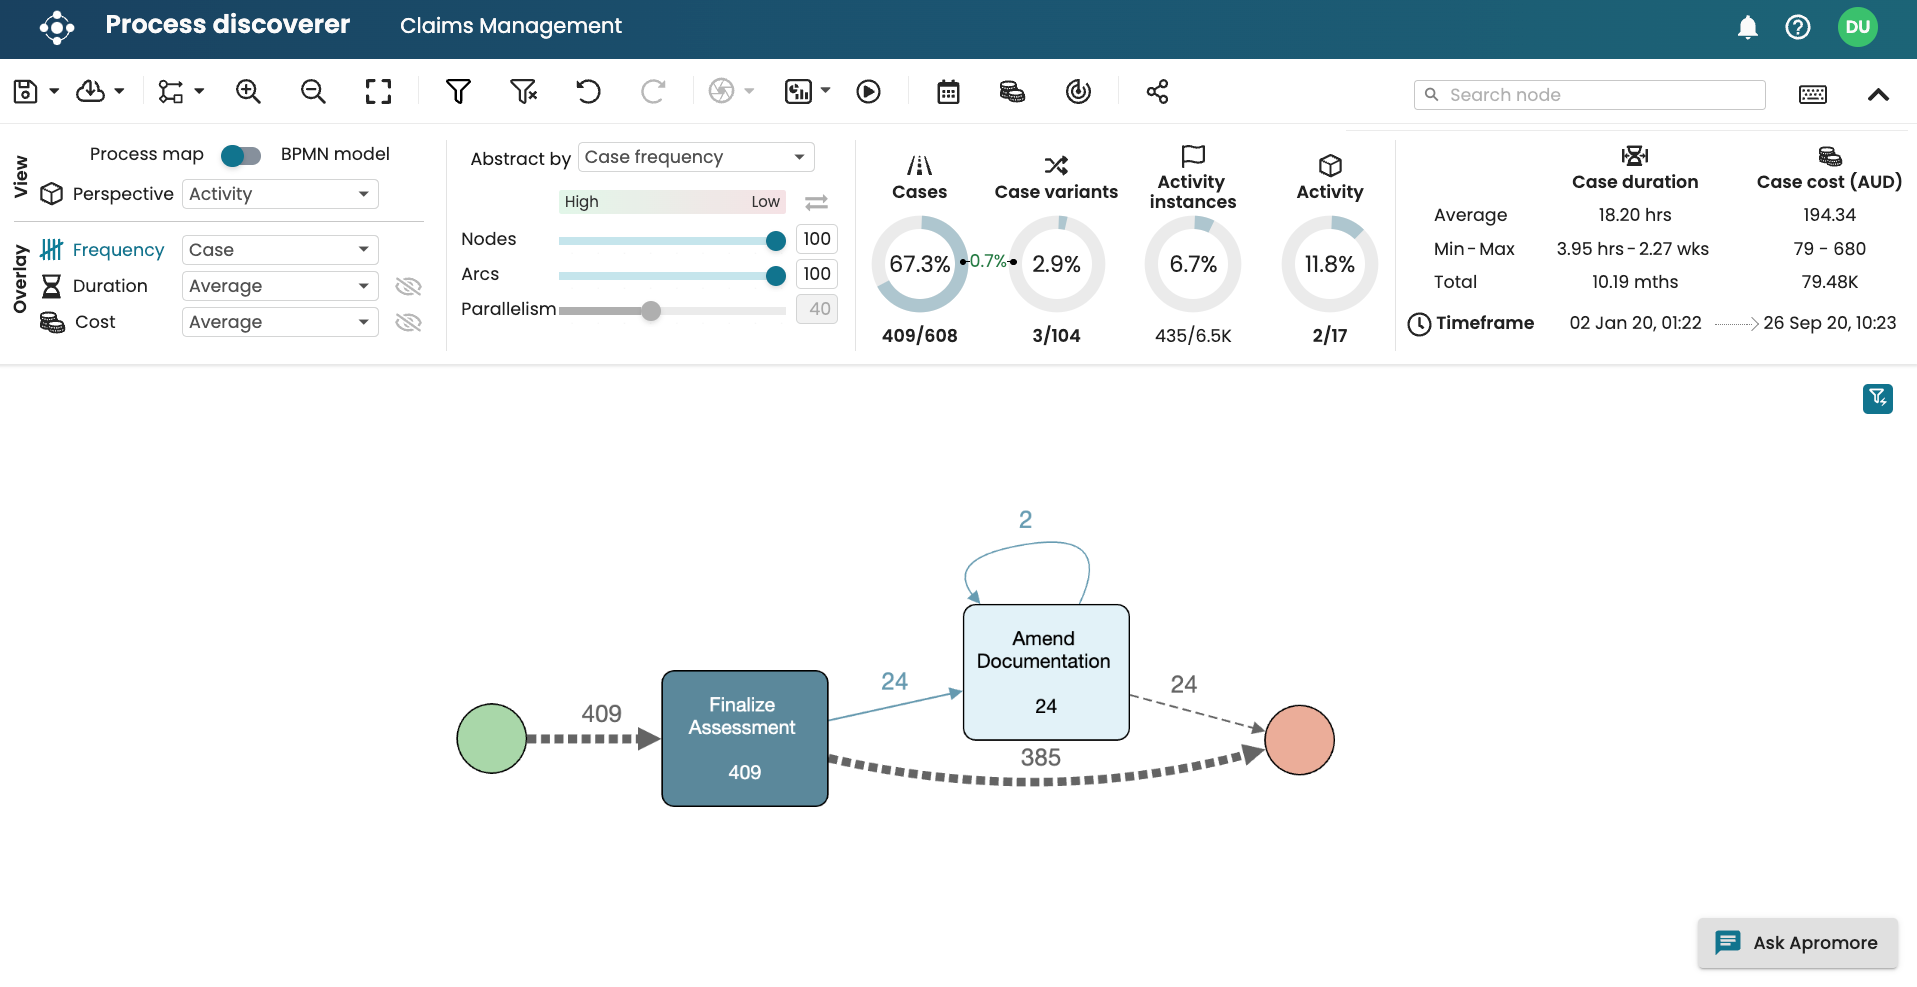1917x987 pixels.
Task: Expand the Frequency dropdown showing Case
Action: (280, 250)
